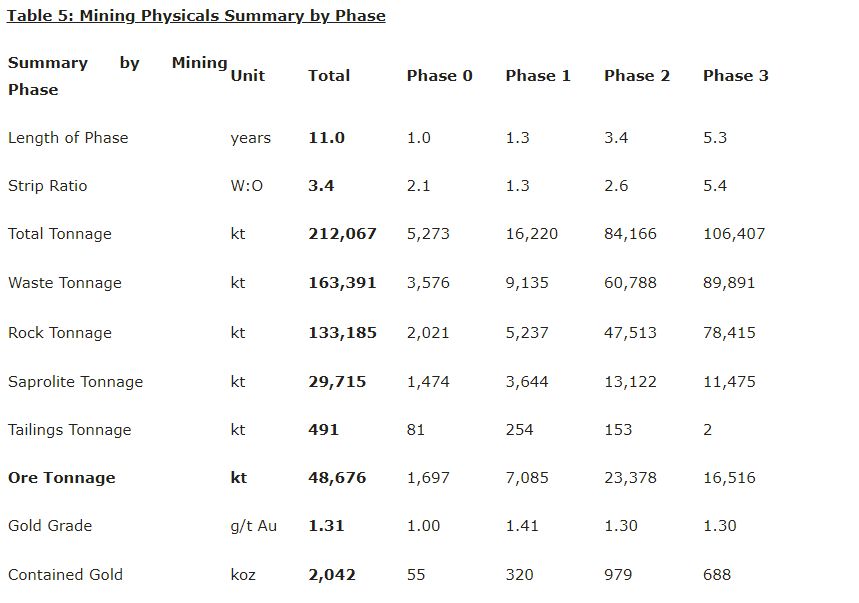859x603 pixels.
Task: Click the Rock Tonnage Phase 3 value 78,415
Action: point(729,333)
